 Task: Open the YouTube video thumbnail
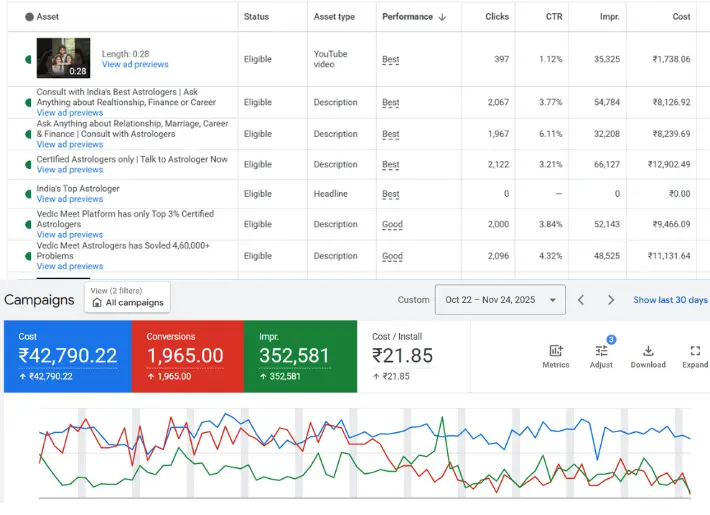click(63, 58)
